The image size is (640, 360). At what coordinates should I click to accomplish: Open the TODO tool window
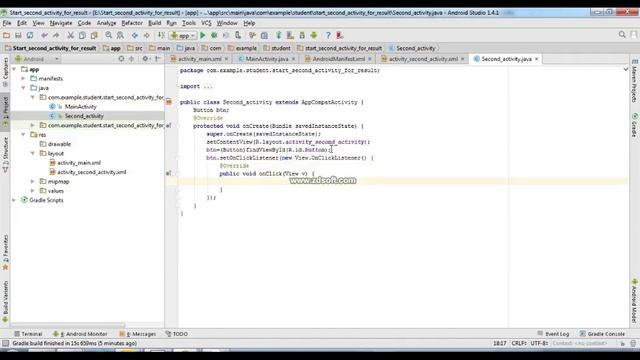point(177,334)
